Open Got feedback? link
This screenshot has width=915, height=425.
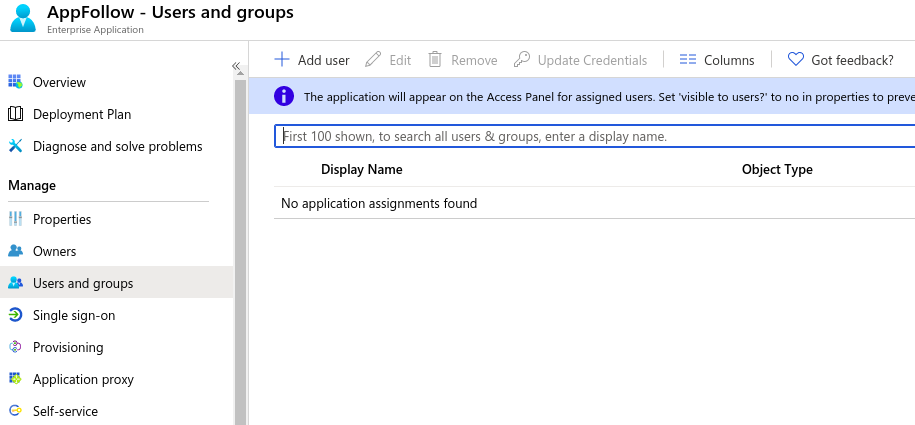coord(852,61)
